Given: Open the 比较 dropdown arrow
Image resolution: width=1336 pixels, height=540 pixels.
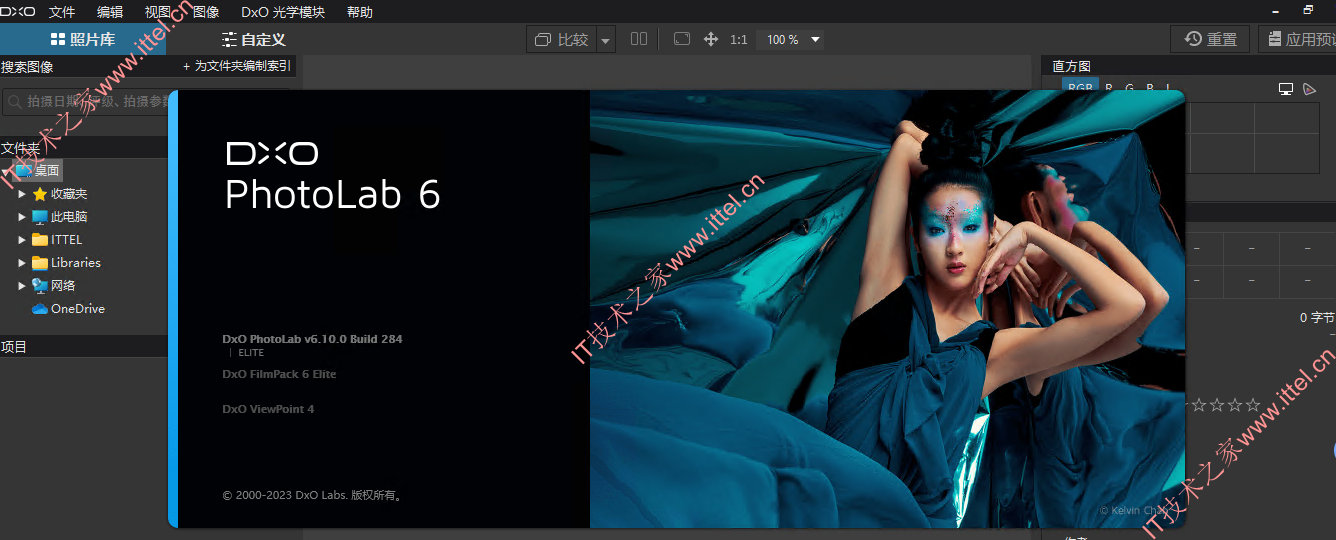Looking at the screenshot, I should point(606,40).
